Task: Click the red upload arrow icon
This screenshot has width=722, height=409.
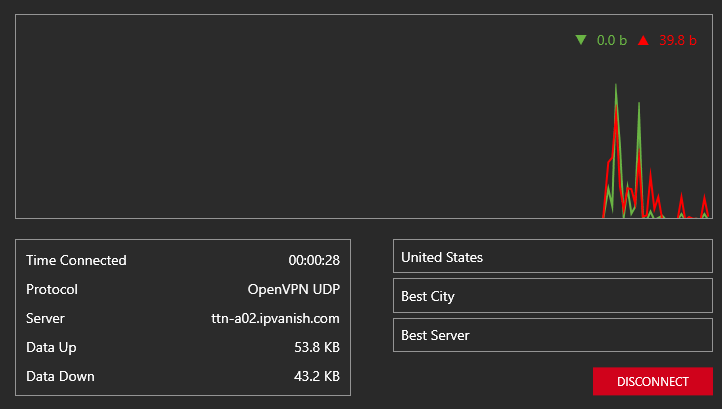Action: (643, 40)
